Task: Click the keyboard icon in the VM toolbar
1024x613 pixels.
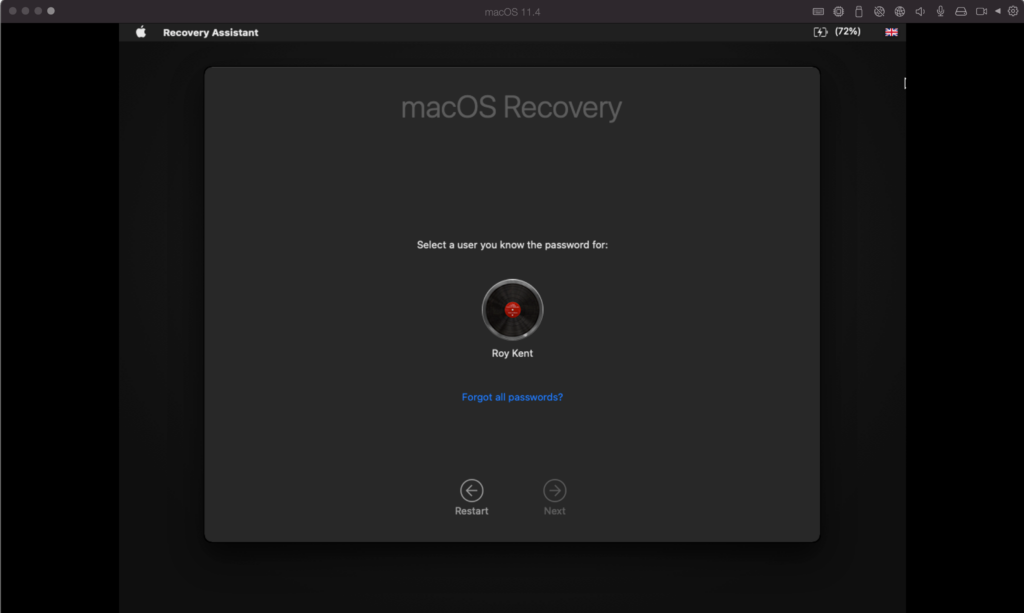Action: [820, 11]
